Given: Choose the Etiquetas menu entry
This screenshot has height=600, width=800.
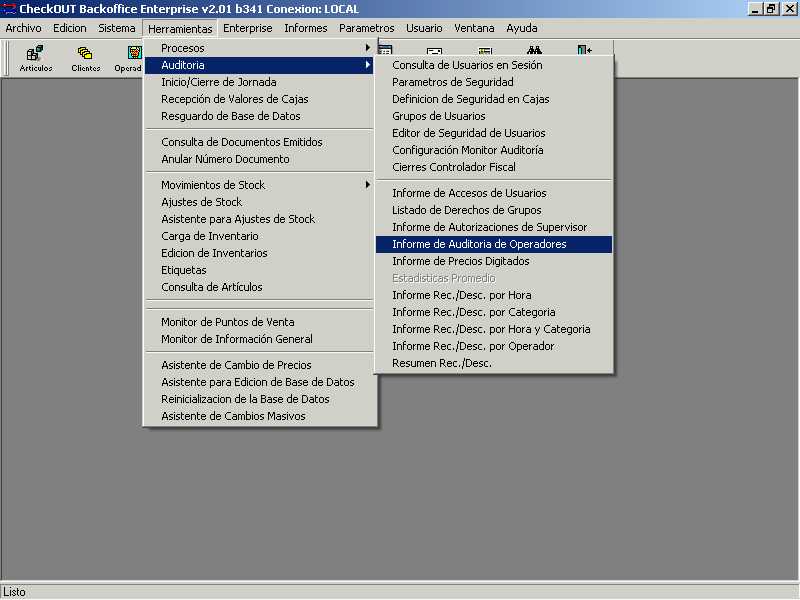Looking at the screenshot, I should [x=260, y=270].
